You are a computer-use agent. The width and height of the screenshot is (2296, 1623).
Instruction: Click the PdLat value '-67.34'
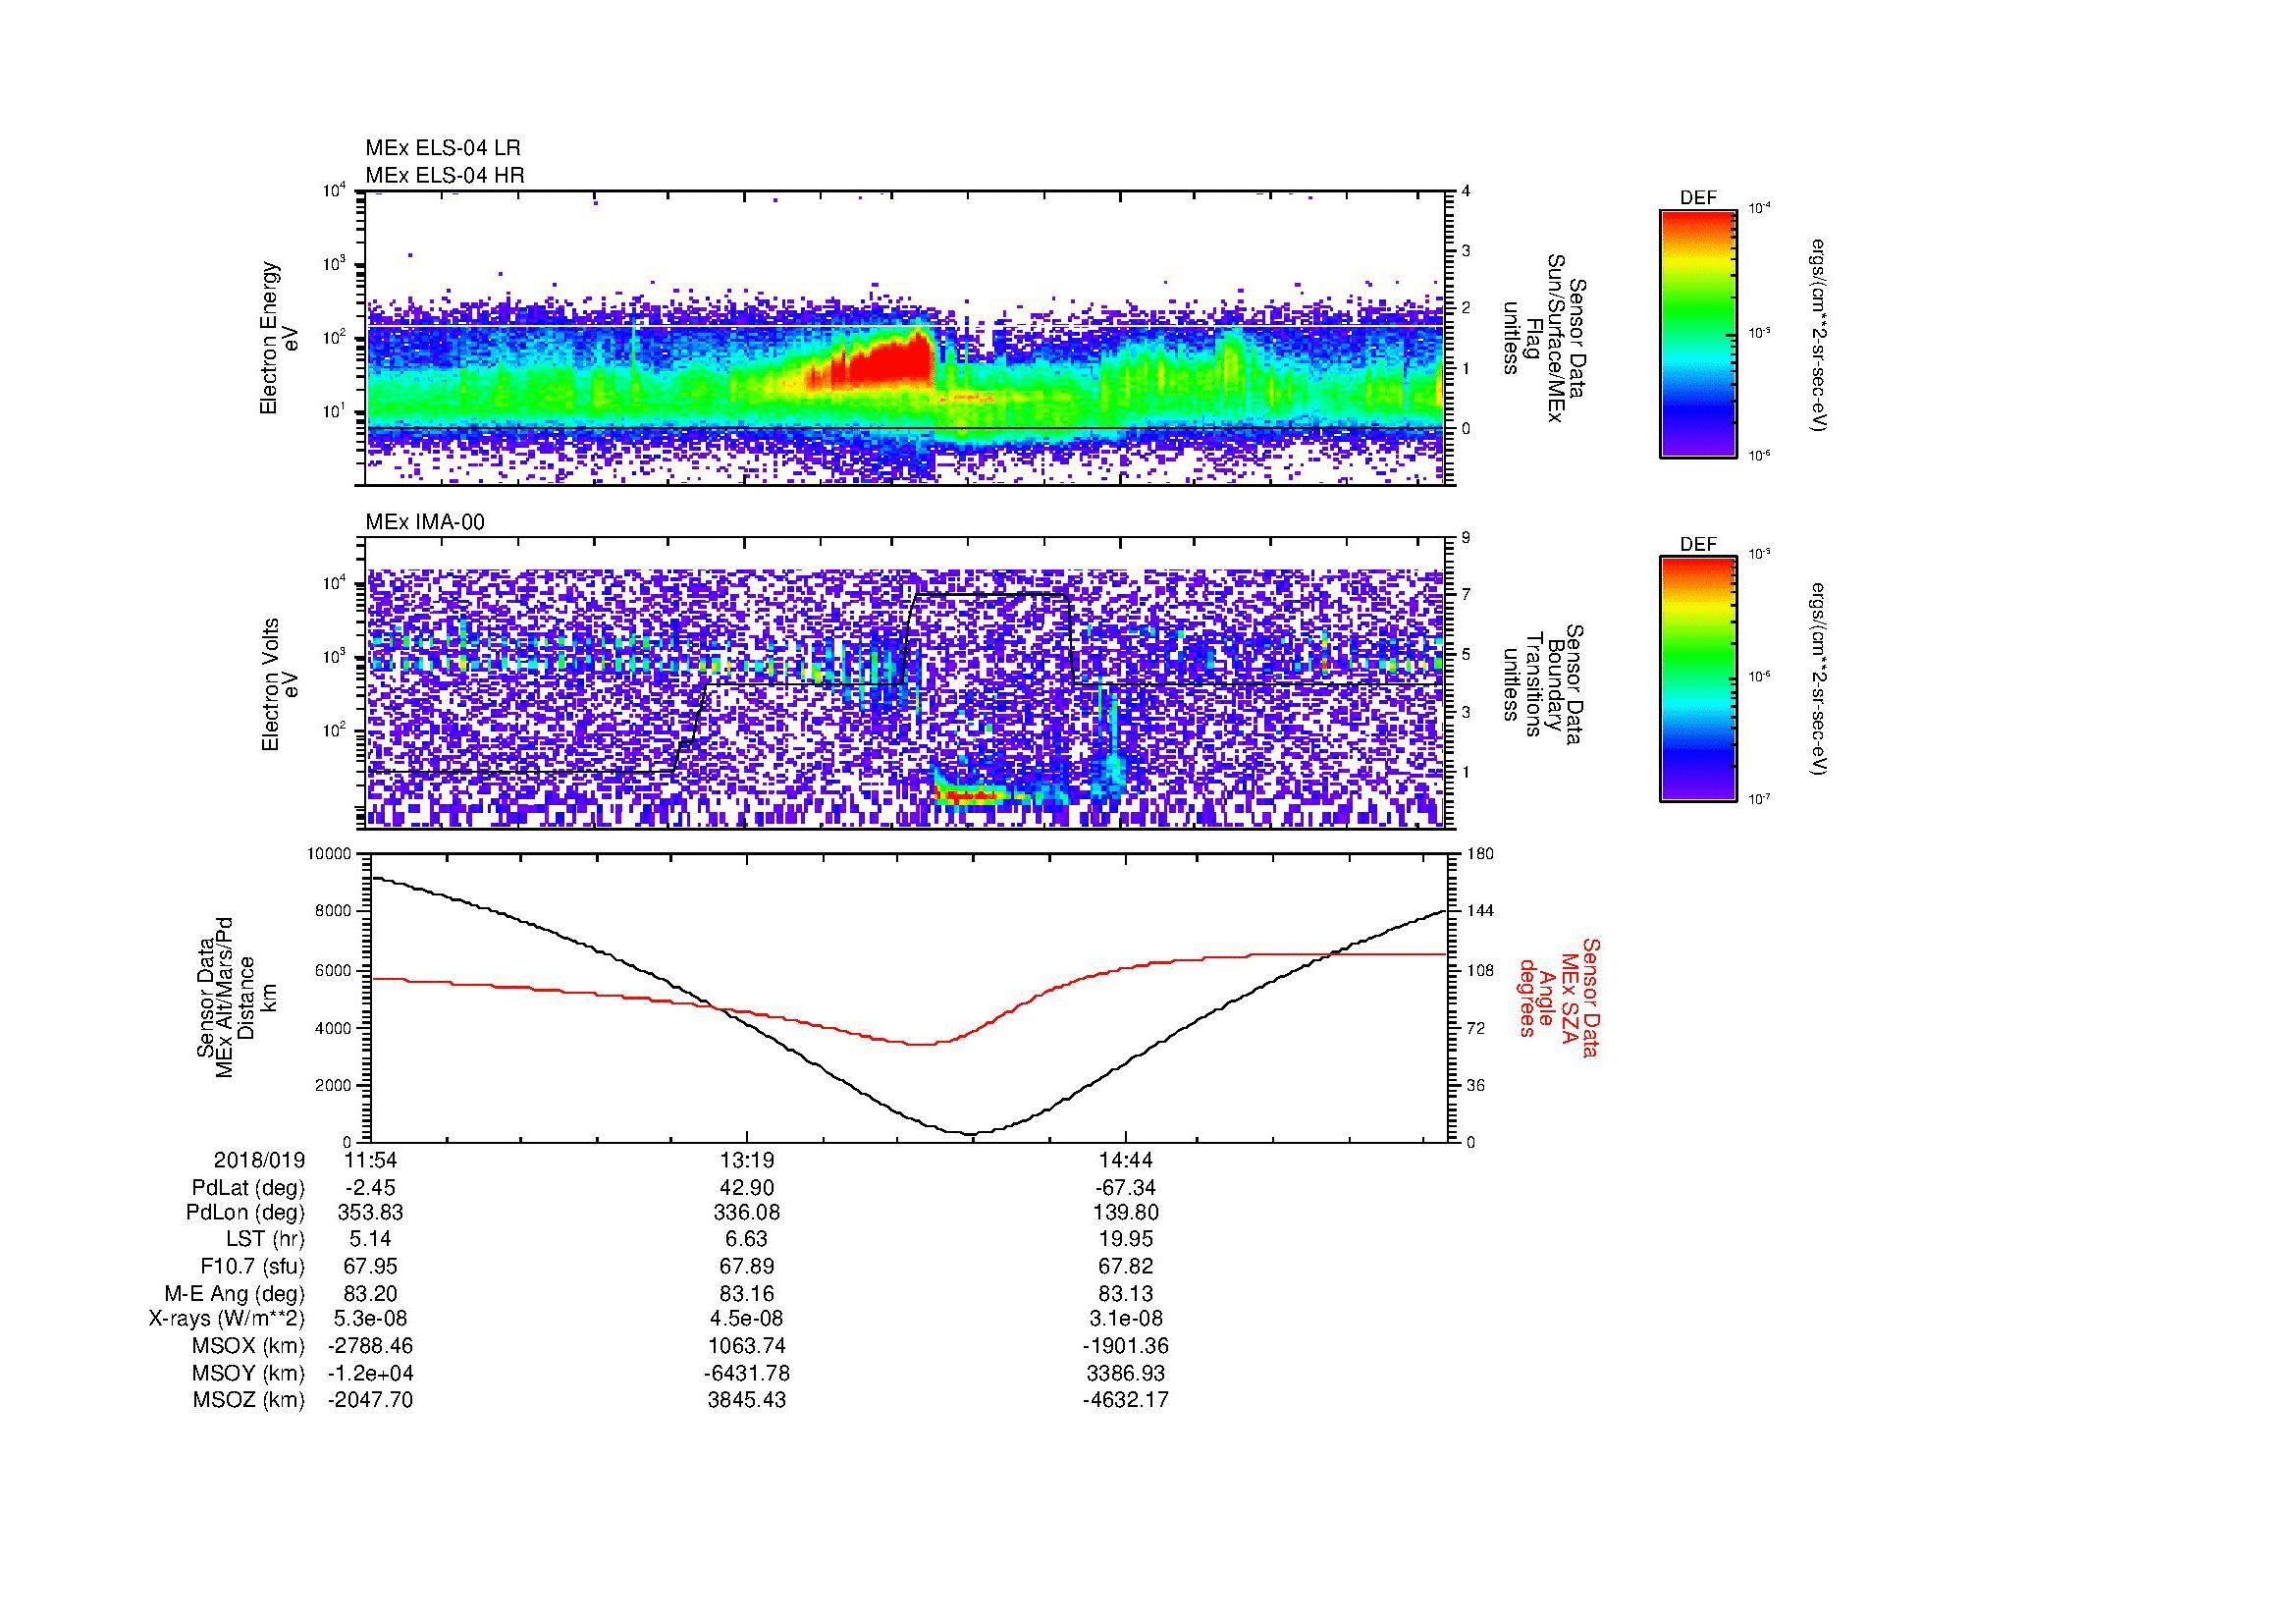(x=1126, y=1188)
